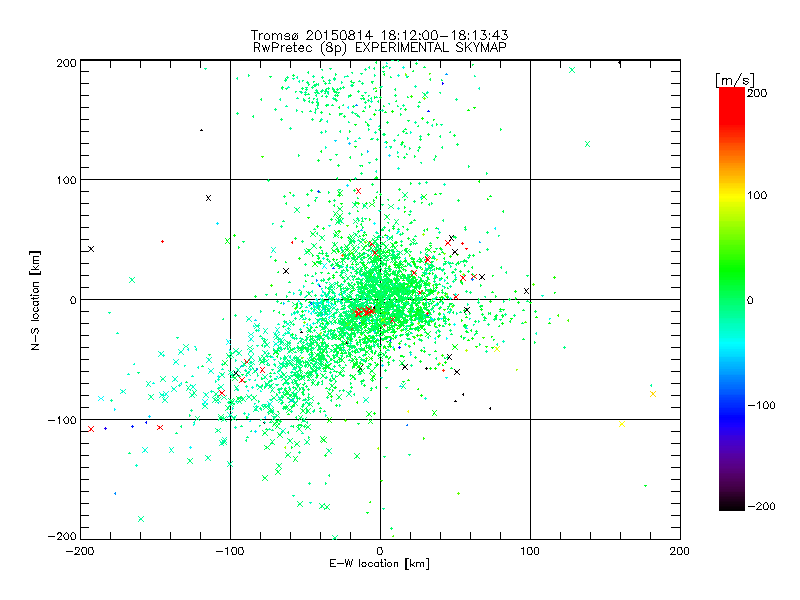The height and width of the screenshot is (600, 800).
Task: Select the "0" tick label on N-S axis
Action: [73, 300]
